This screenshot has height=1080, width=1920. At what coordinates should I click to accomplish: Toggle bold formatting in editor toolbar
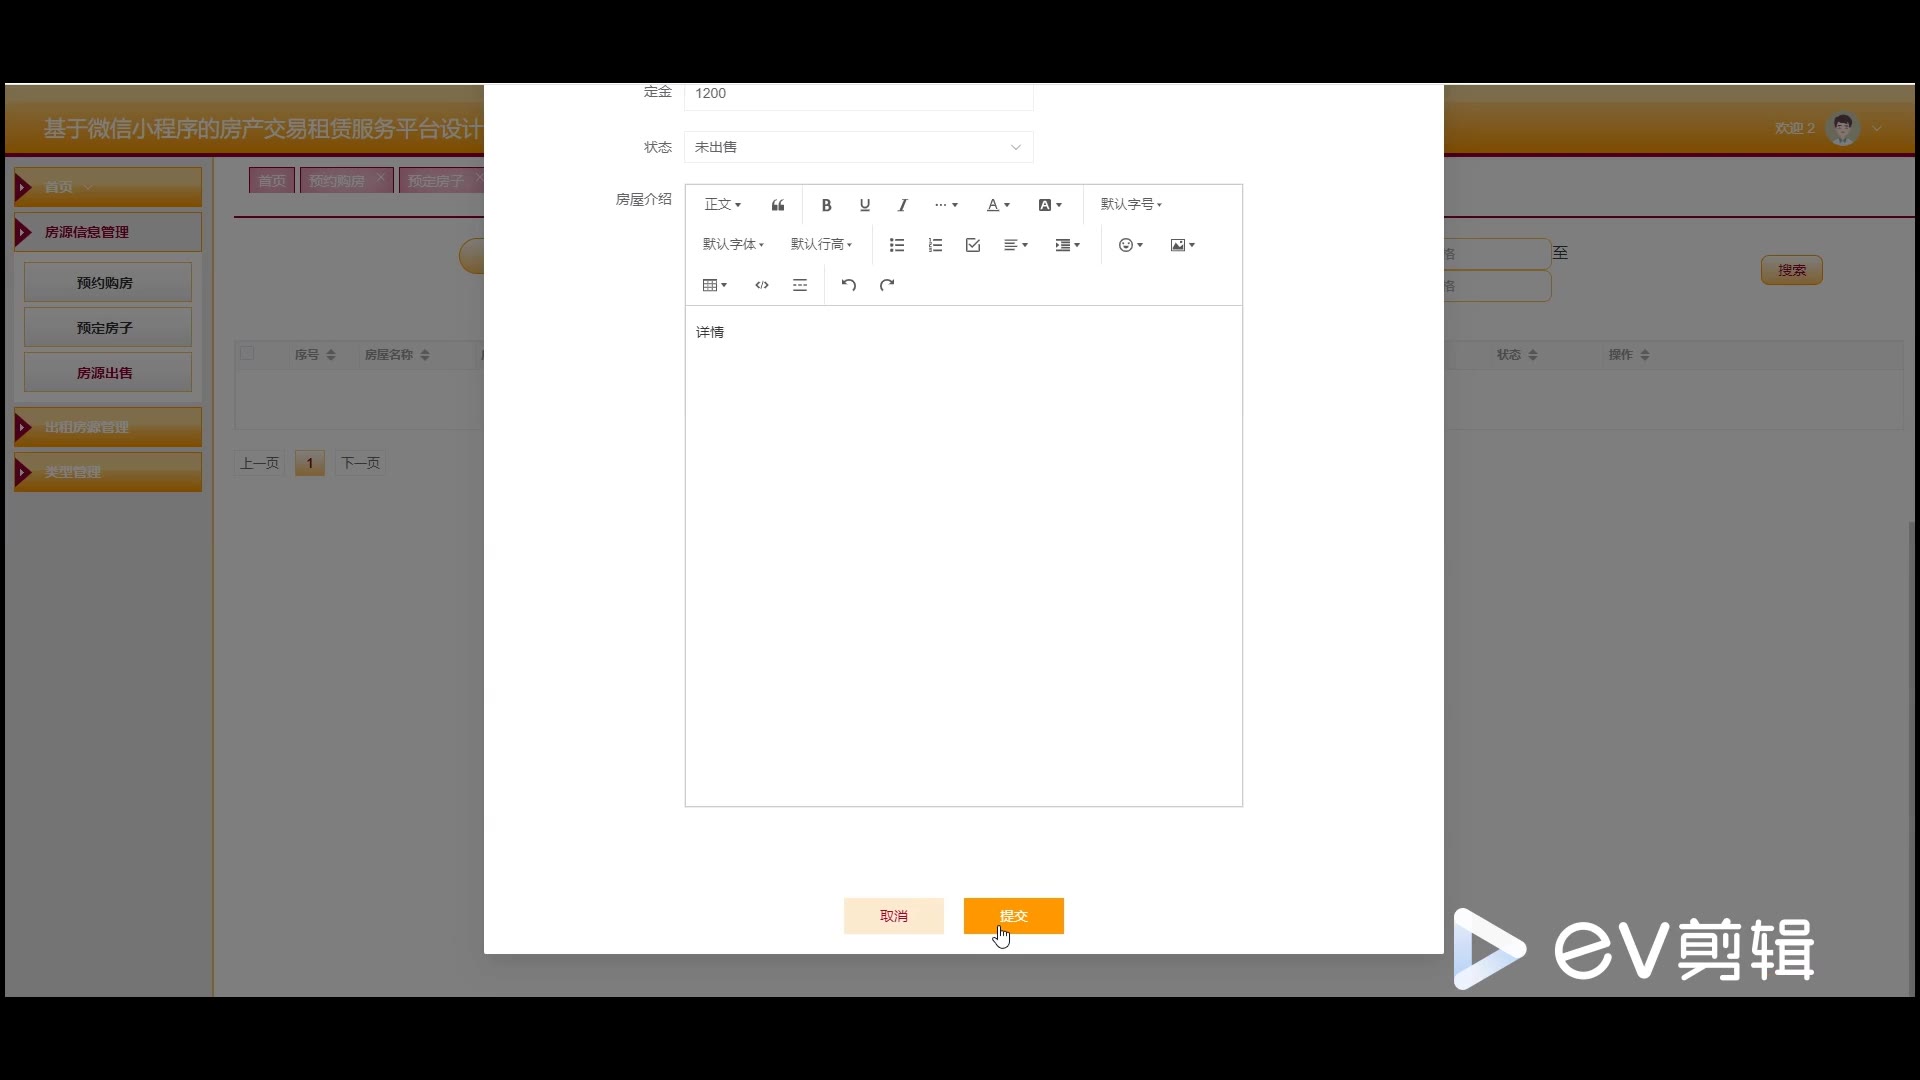click(x=826, y=205)
